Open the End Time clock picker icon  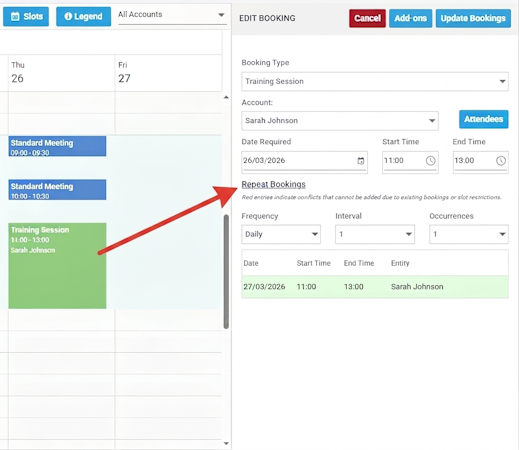[x=501, y=161]
